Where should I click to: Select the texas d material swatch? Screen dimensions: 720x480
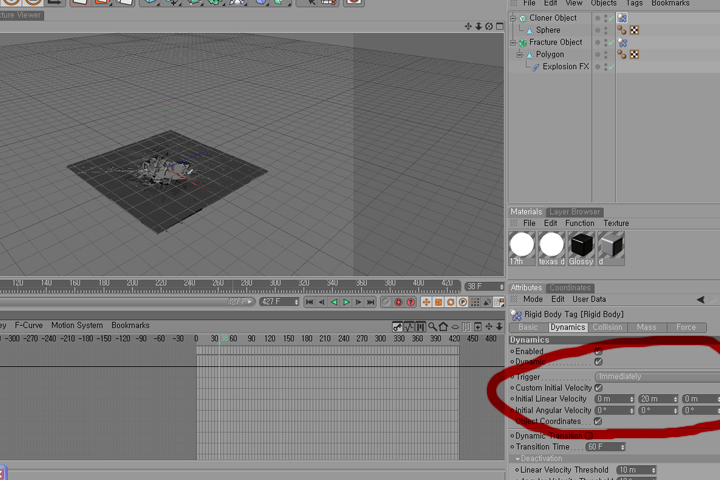click(551, 248)
